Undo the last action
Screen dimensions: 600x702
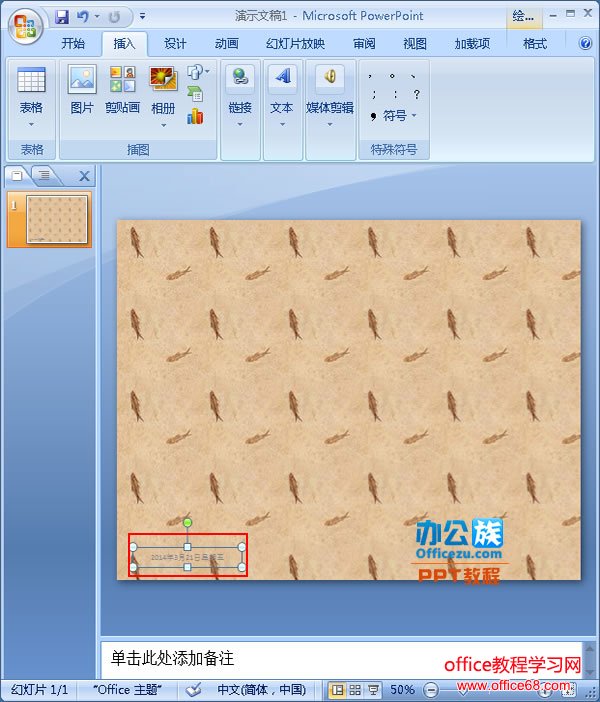tap(83, 17)
